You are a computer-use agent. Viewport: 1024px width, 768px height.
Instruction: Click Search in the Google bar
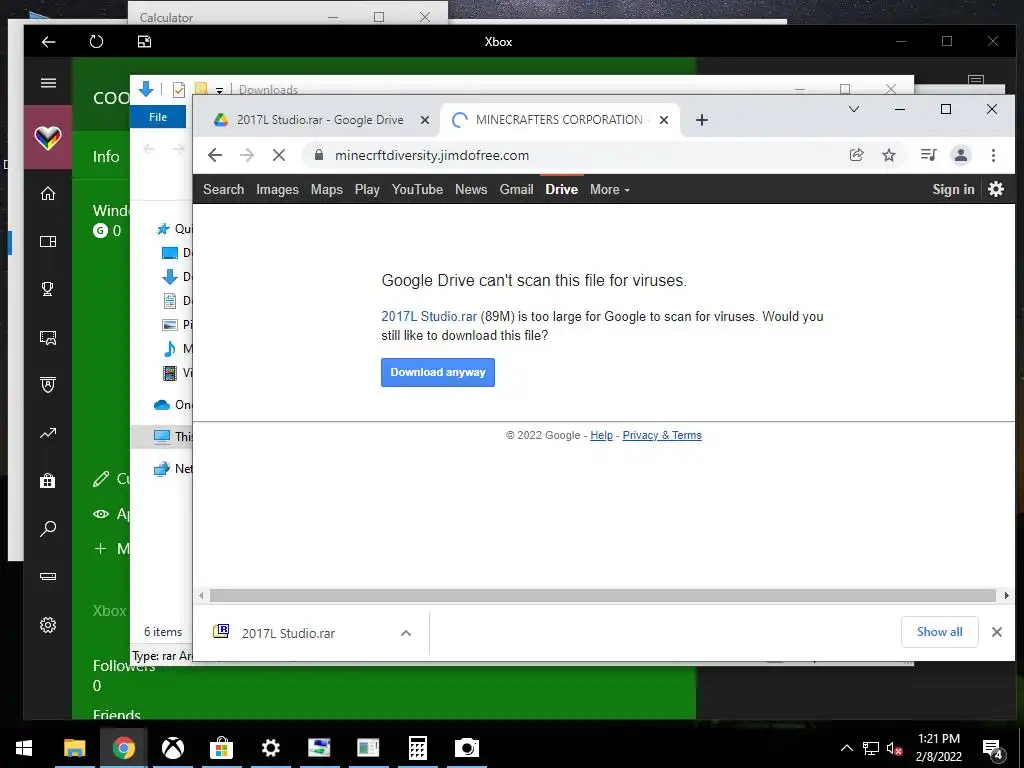click(223, 189)
